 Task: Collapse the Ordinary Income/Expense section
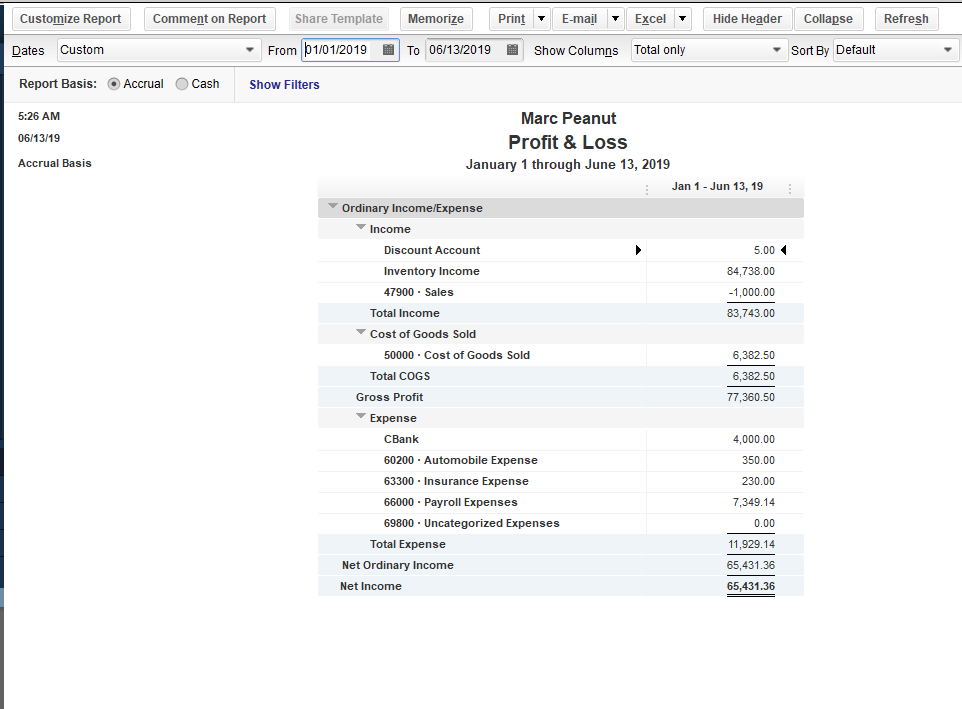(x=333, y=207)
